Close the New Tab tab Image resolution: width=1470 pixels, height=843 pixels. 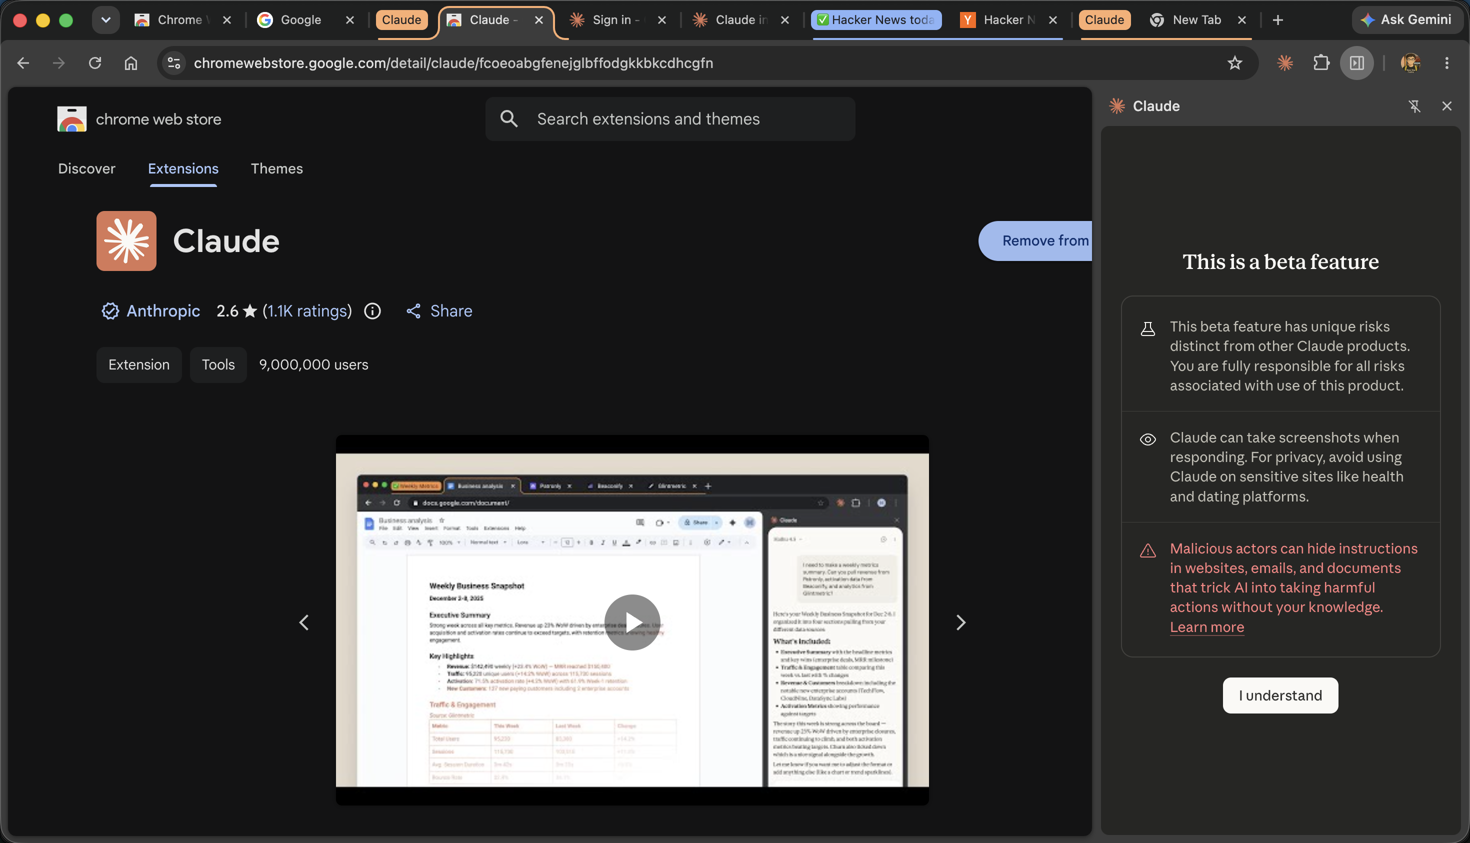coord(1242,20)
